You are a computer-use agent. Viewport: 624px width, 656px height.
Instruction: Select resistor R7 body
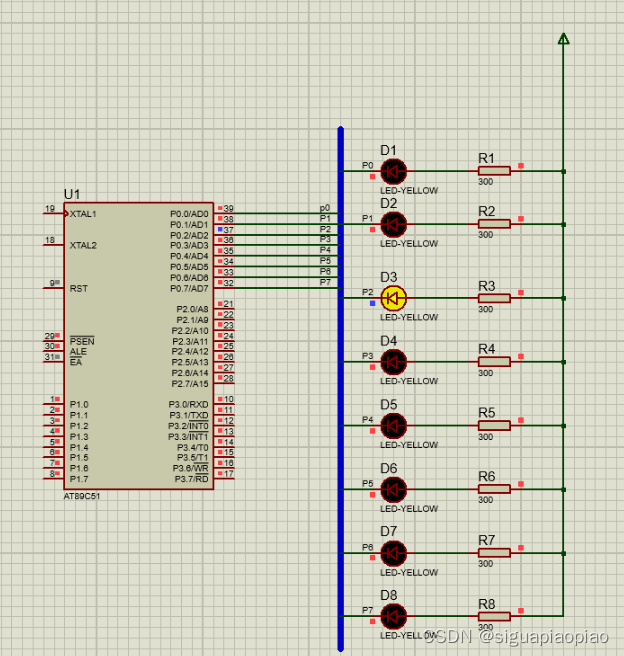[x=494, y=553]
